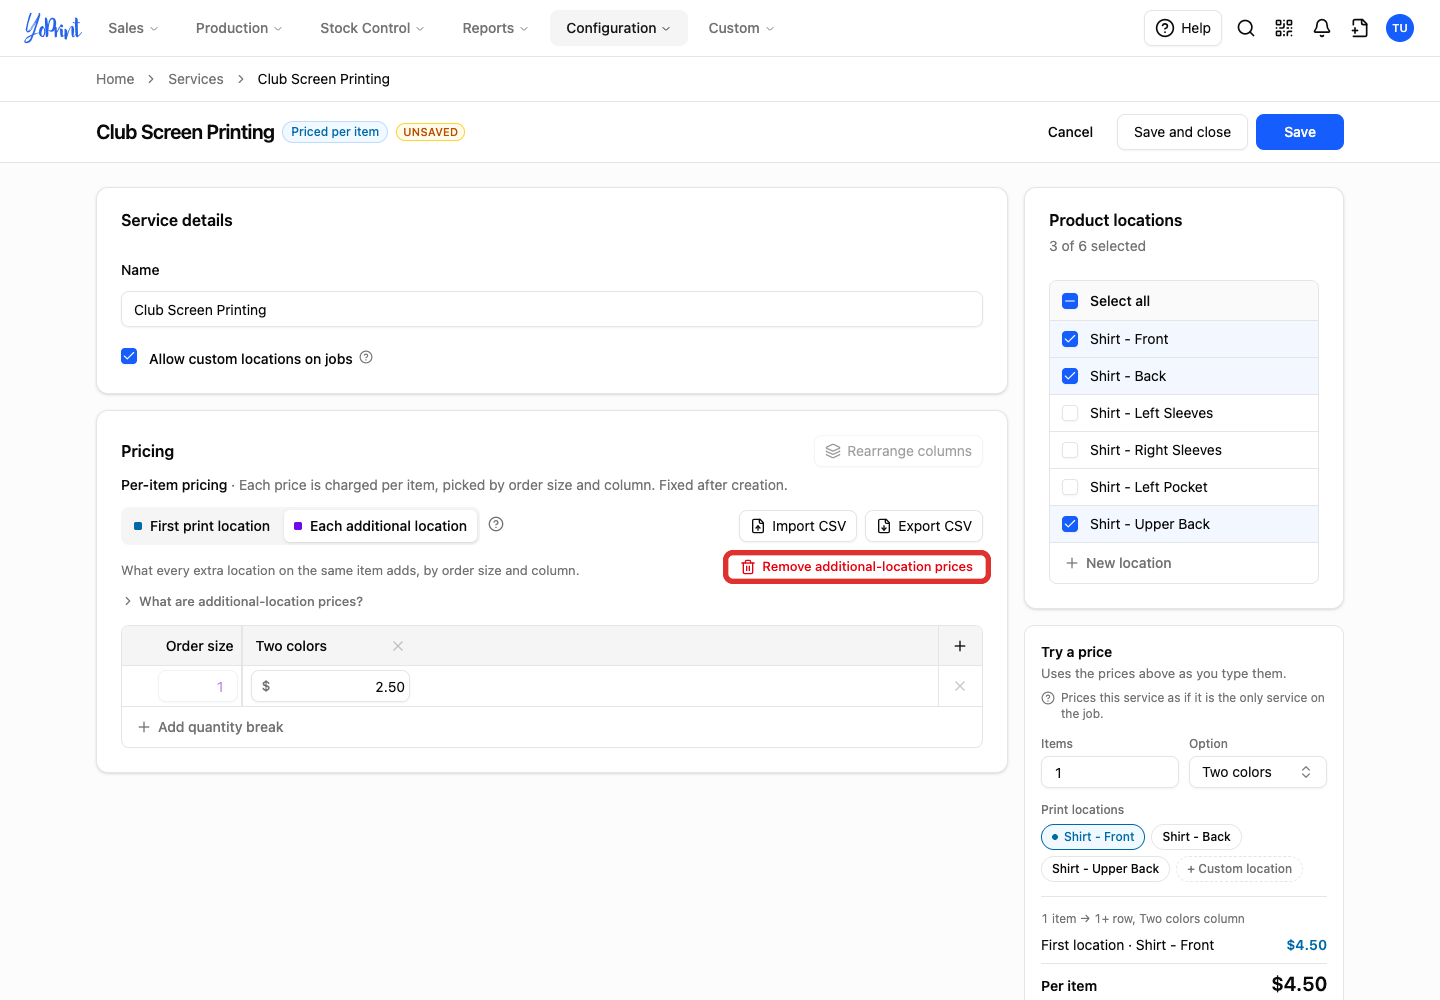Viewport: 1440px width, 1000px height.
Task: Expand What are additional-location prices
Action: (242, 601)
